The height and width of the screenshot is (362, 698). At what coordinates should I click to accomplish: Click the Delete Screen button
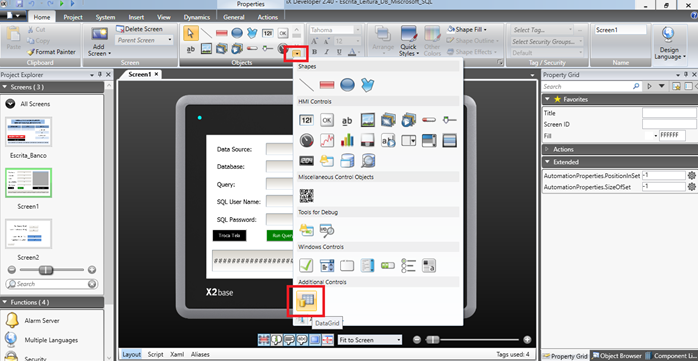click(x=139, y=29)
